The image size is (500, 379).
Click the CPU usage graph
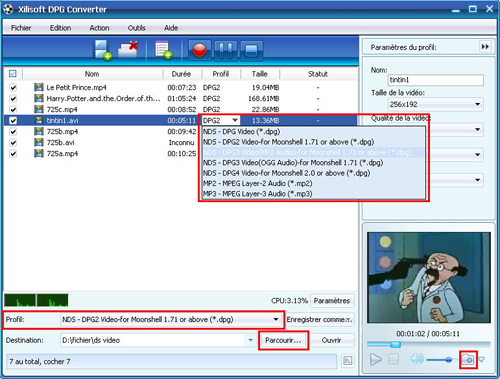(x=36, y=300)
